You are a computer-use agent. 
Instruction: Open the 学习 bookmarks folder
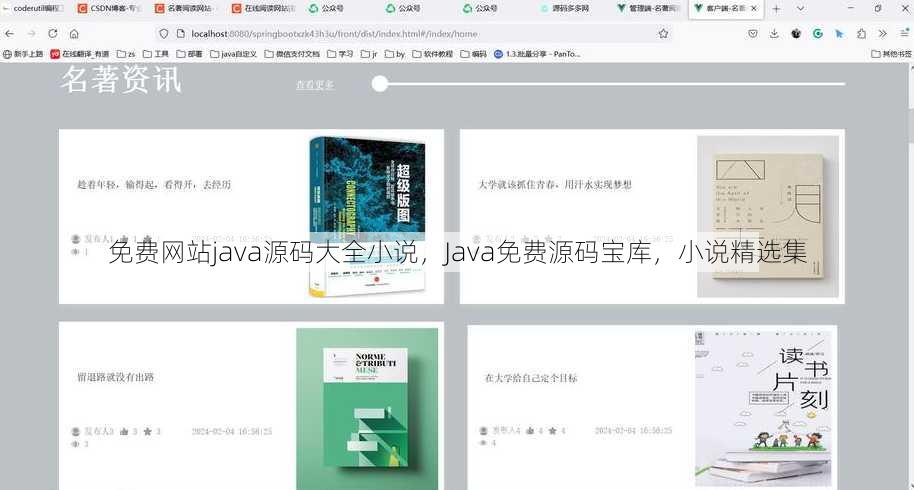(x=340, y=54)
